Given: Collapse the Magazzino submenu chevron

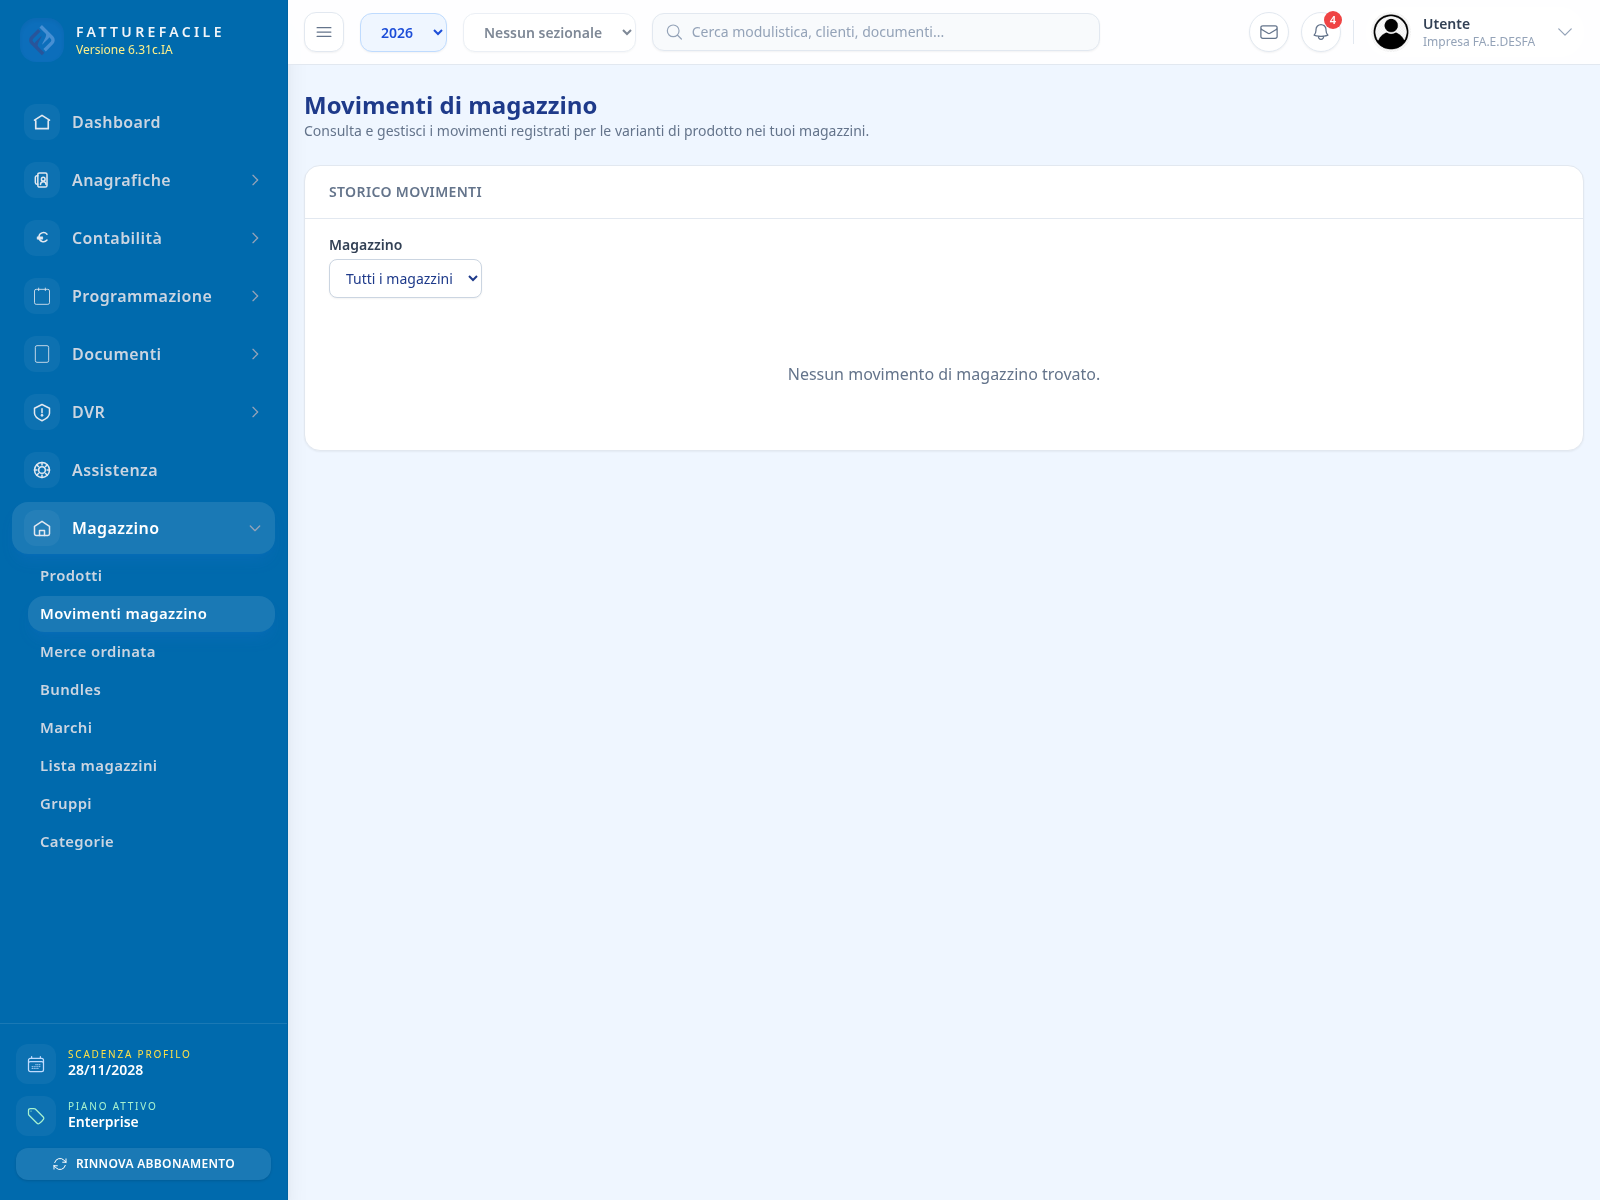Looking at the screenshot, I should 255,528.
